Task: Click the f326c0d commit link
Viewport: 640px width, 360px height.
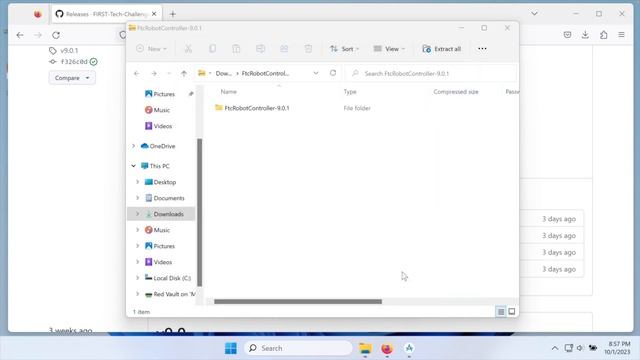Action: click(x=74, y=62)
